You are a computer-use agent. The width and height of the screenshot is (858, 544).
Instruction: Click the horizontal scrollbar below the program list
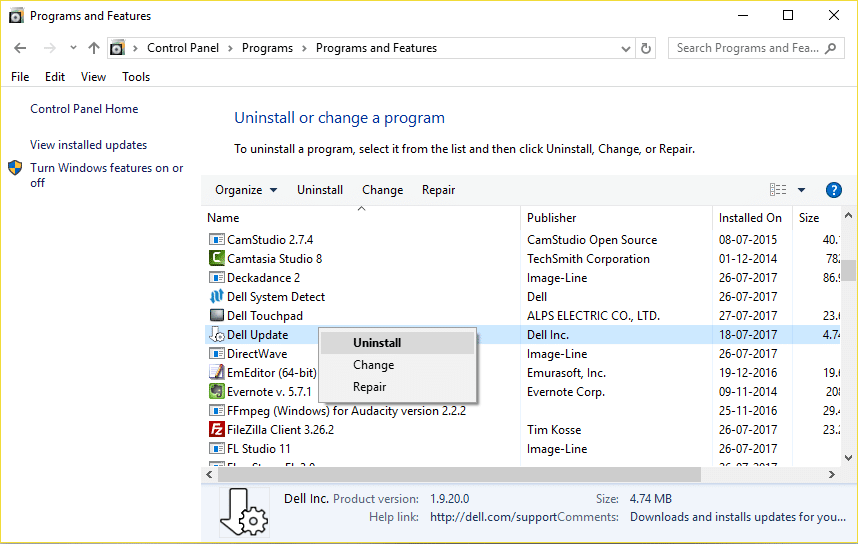[x=520, y=474]
